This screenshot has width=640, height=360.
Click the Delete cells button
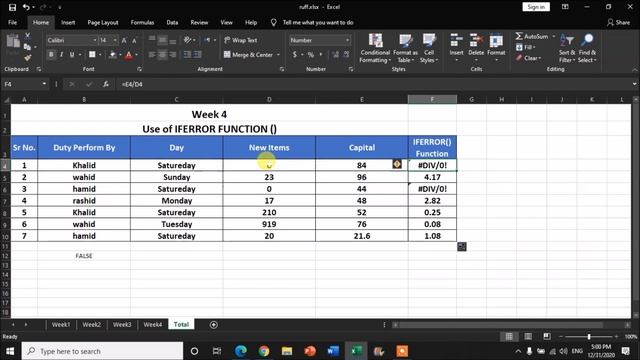tap(476, 47)
